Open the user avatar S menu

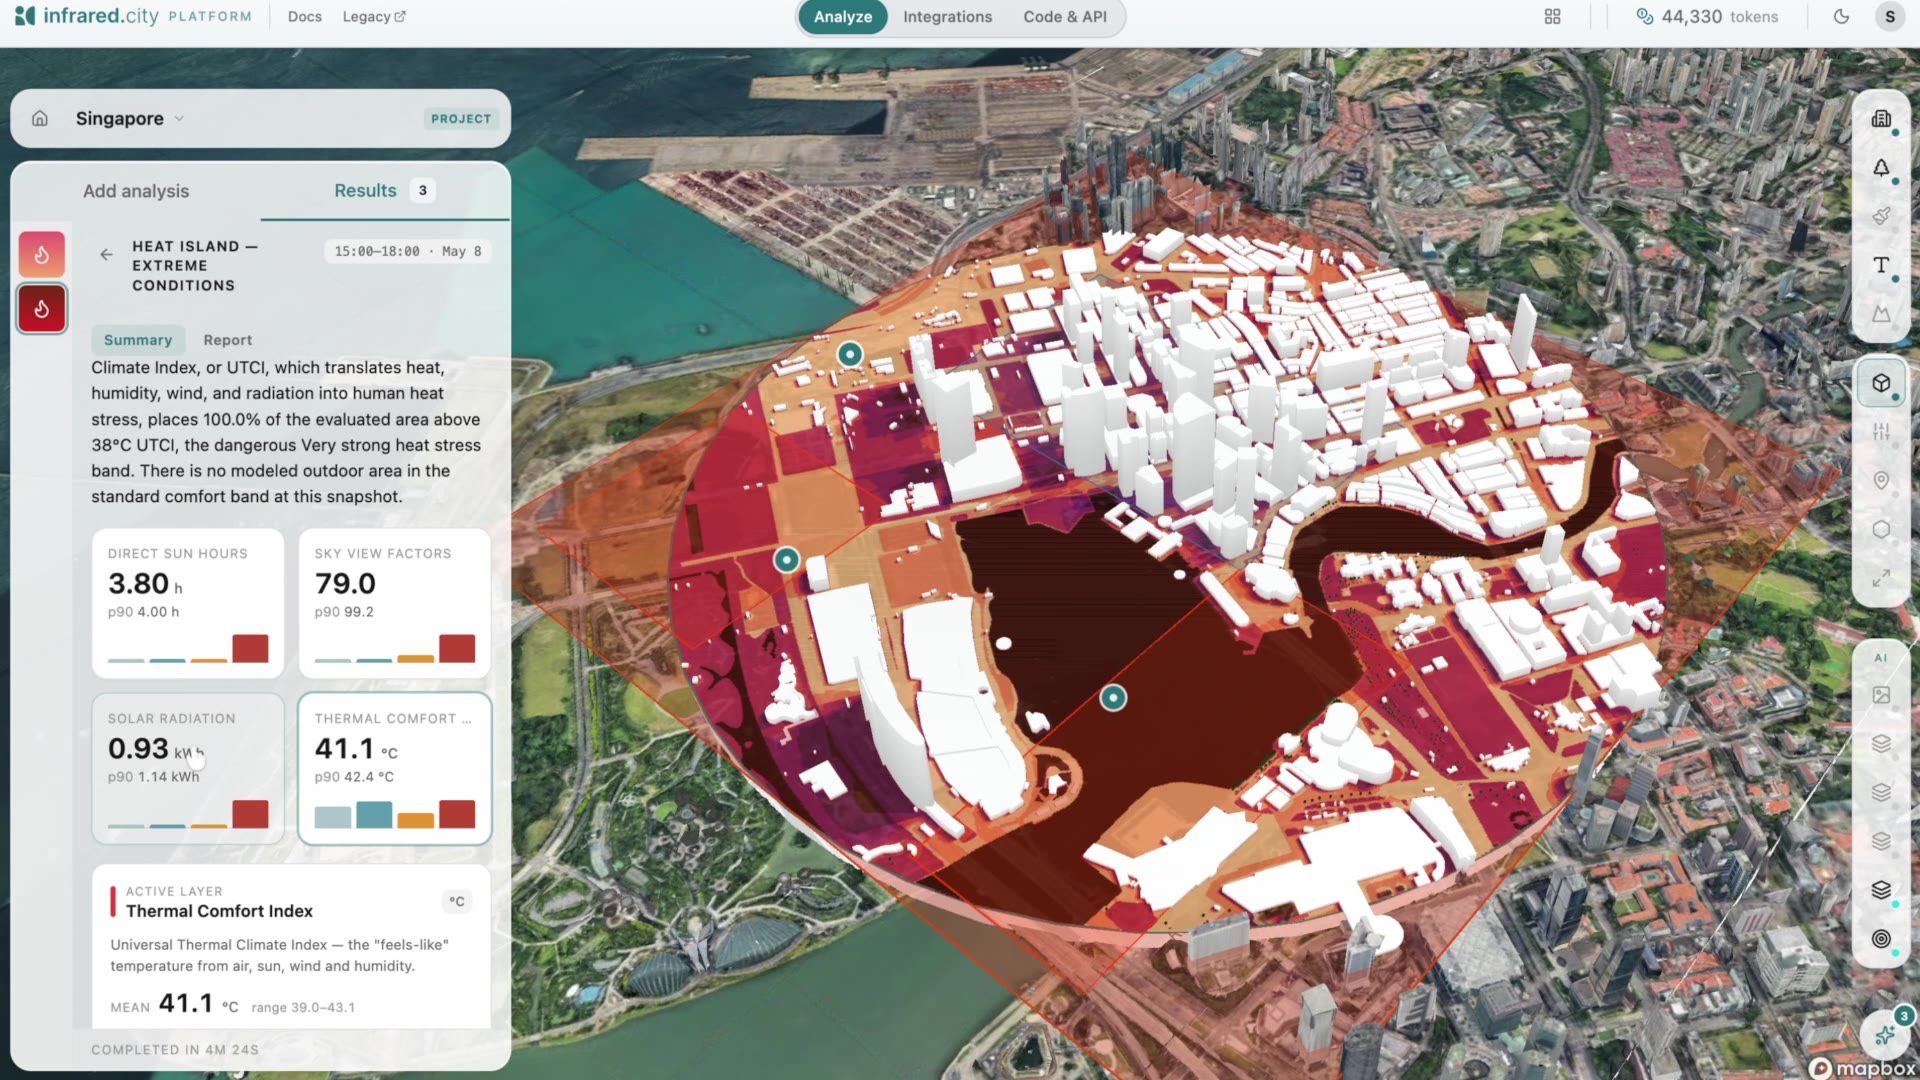(x=1889, y=16)
